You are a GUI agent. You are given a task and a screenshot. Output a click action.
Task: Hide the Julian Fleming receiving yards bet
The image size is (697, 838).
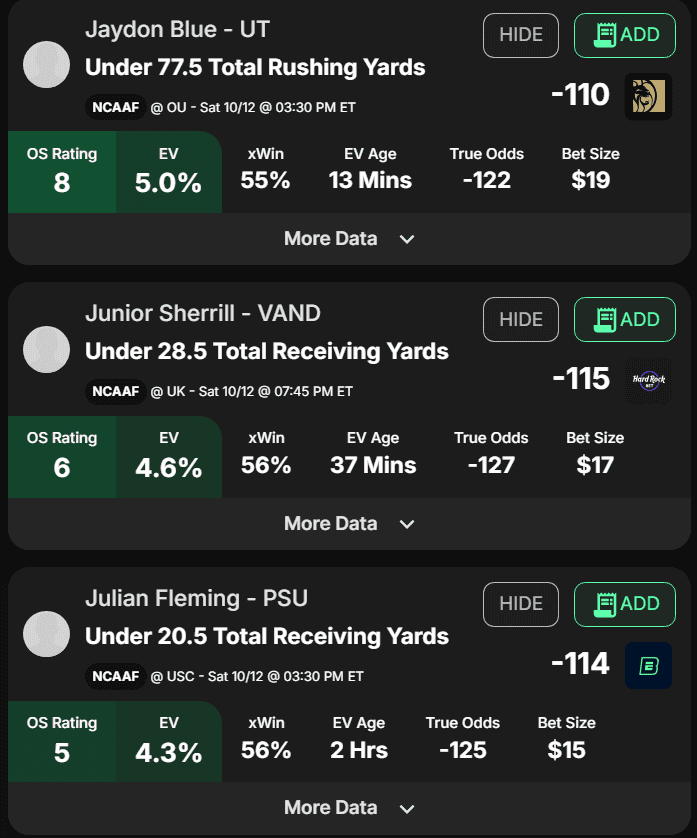click(521, 604)
